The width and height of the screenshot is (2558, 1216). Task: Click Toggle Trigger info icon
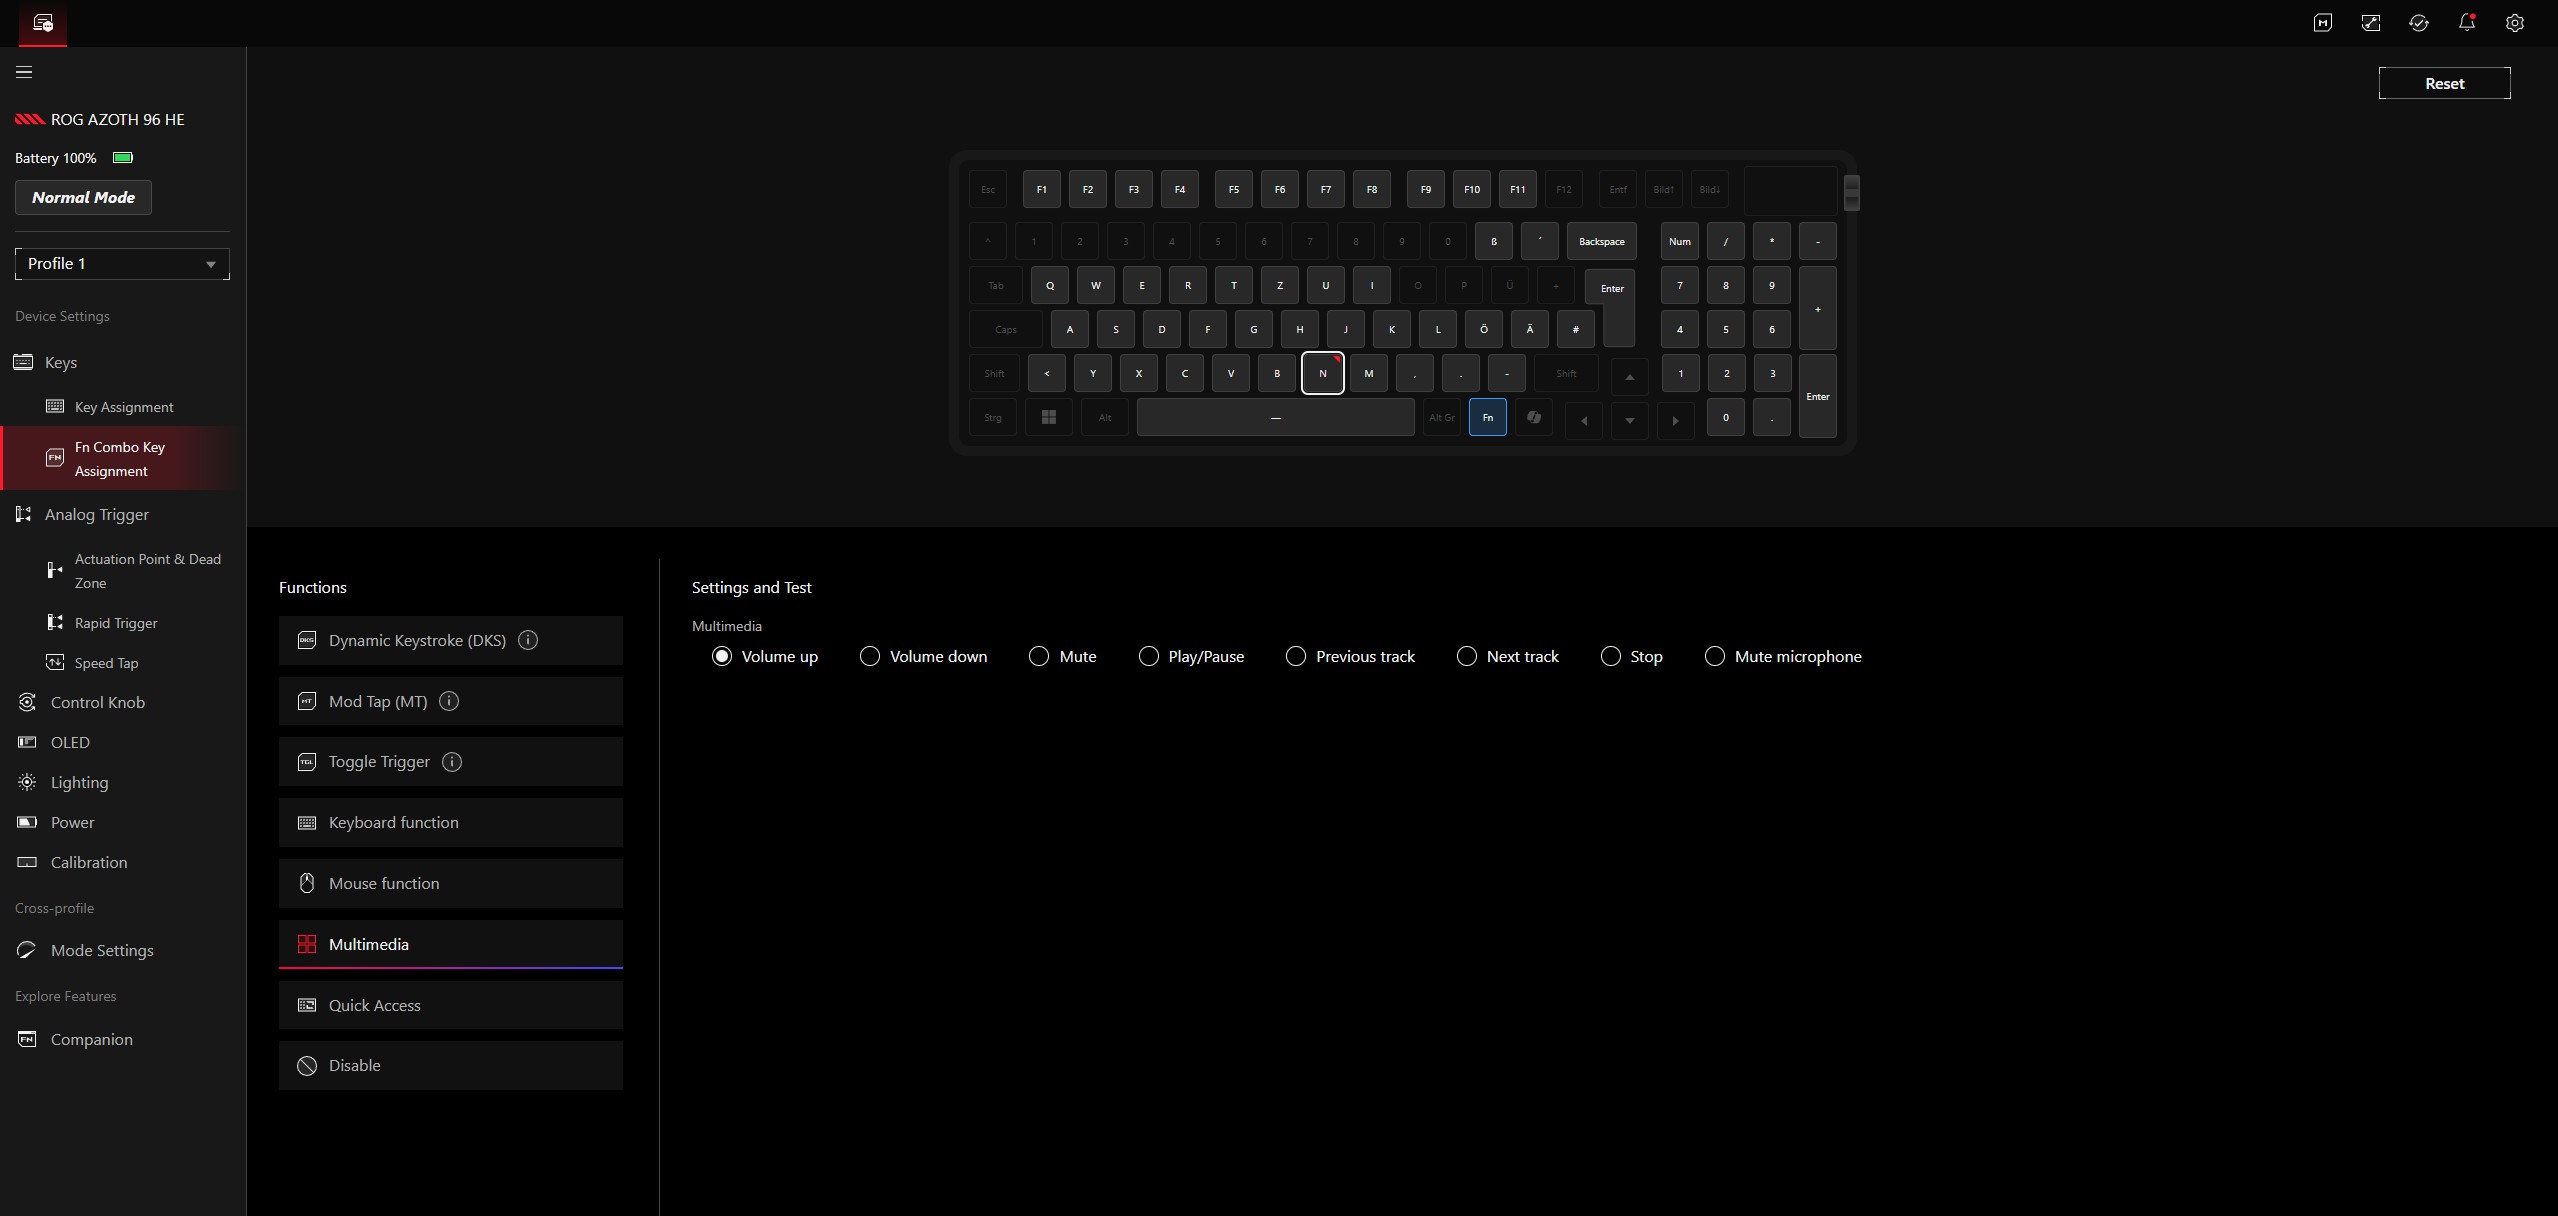tap(452, 762)
